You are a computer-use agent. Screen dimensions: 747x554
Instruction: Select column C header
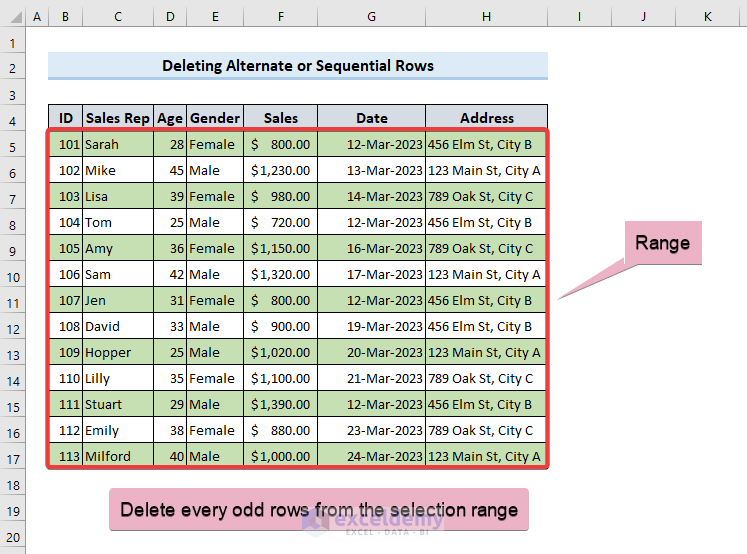118,17
